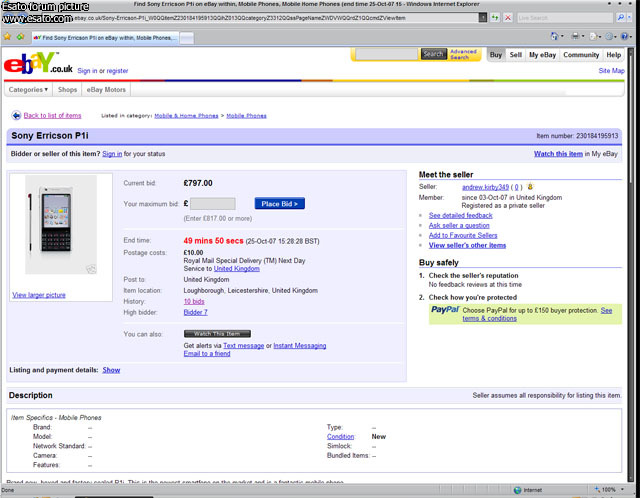Viewport: 640px width, 498px height.
Task: Click the eBay.co.uk logo
Action: (x=38, y=63)
